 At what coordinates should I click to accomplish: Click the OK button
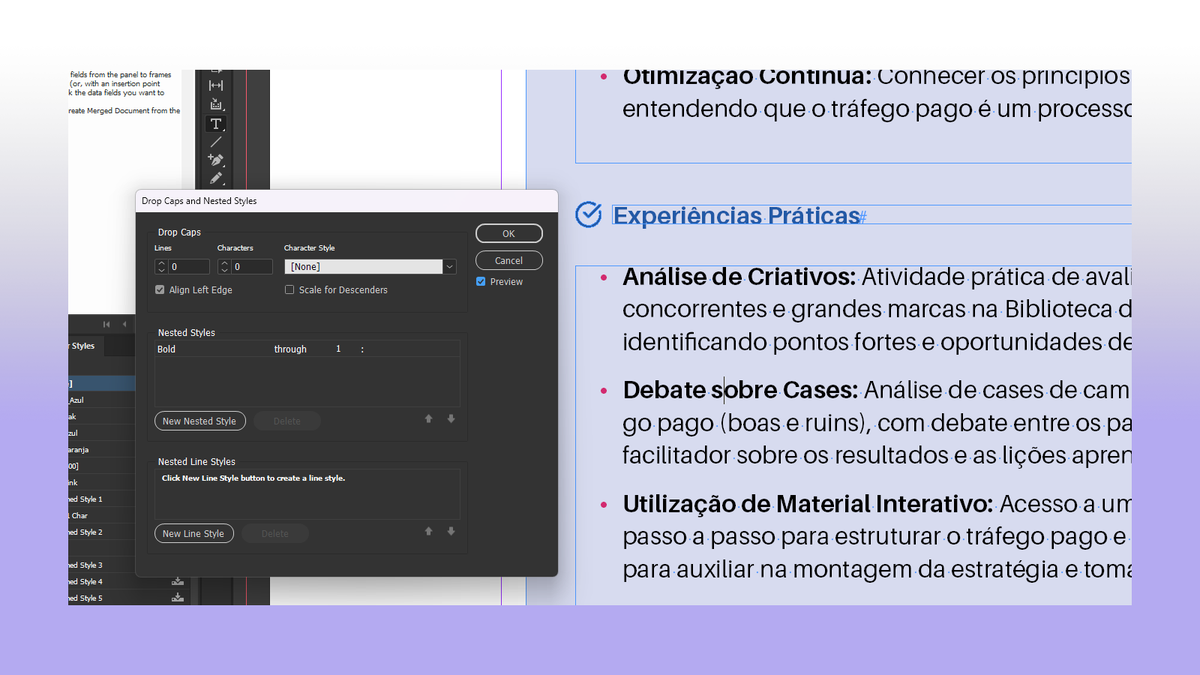tap(509, 232)
